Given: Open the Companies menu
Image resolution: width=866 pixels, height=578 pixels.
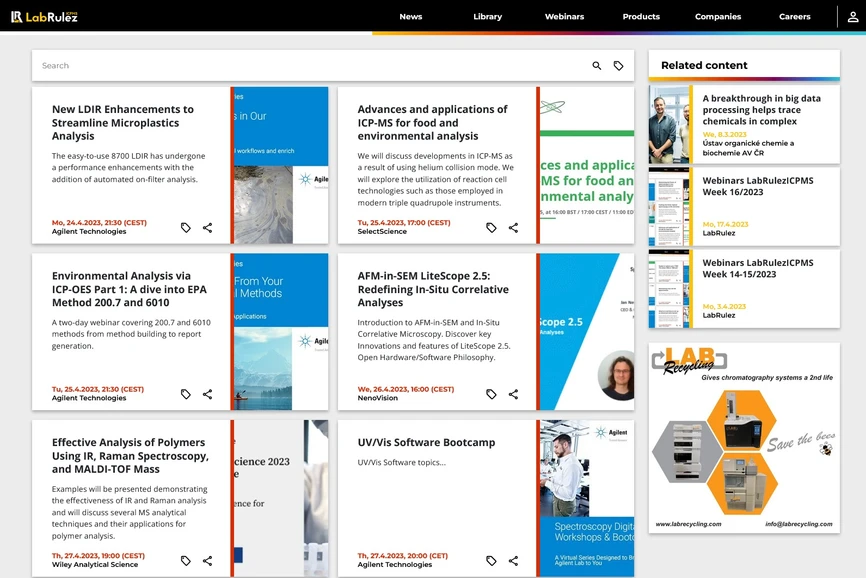Looking at the screenshot, I should pos(717,17).
